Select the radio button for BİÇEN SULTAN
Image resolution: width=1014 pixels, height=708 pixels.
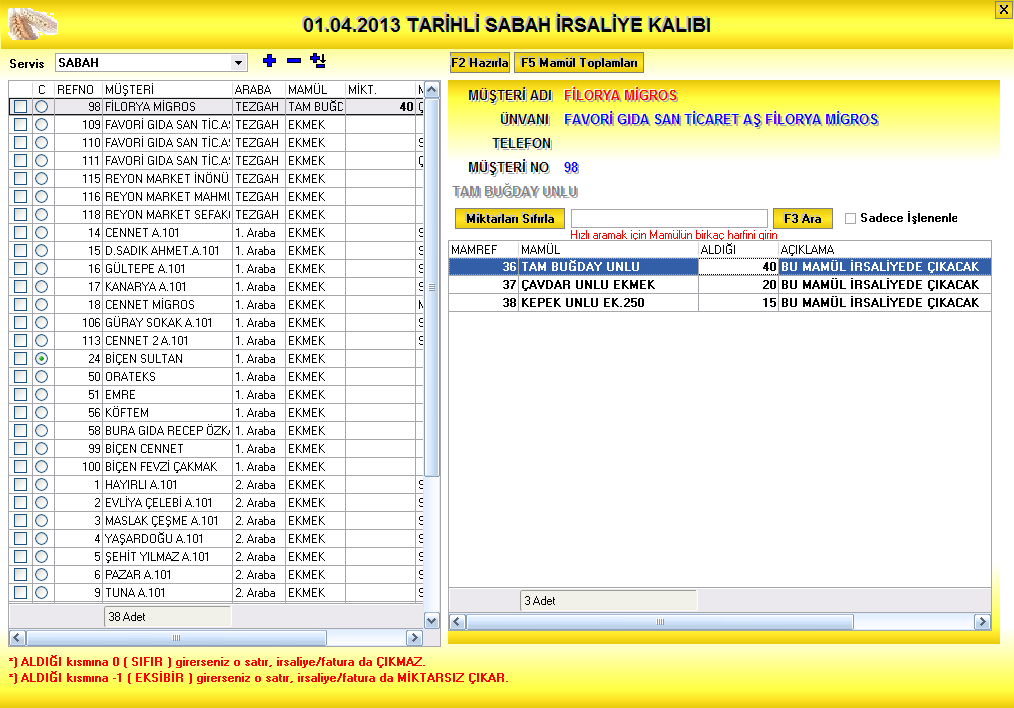tap(41, 359)
